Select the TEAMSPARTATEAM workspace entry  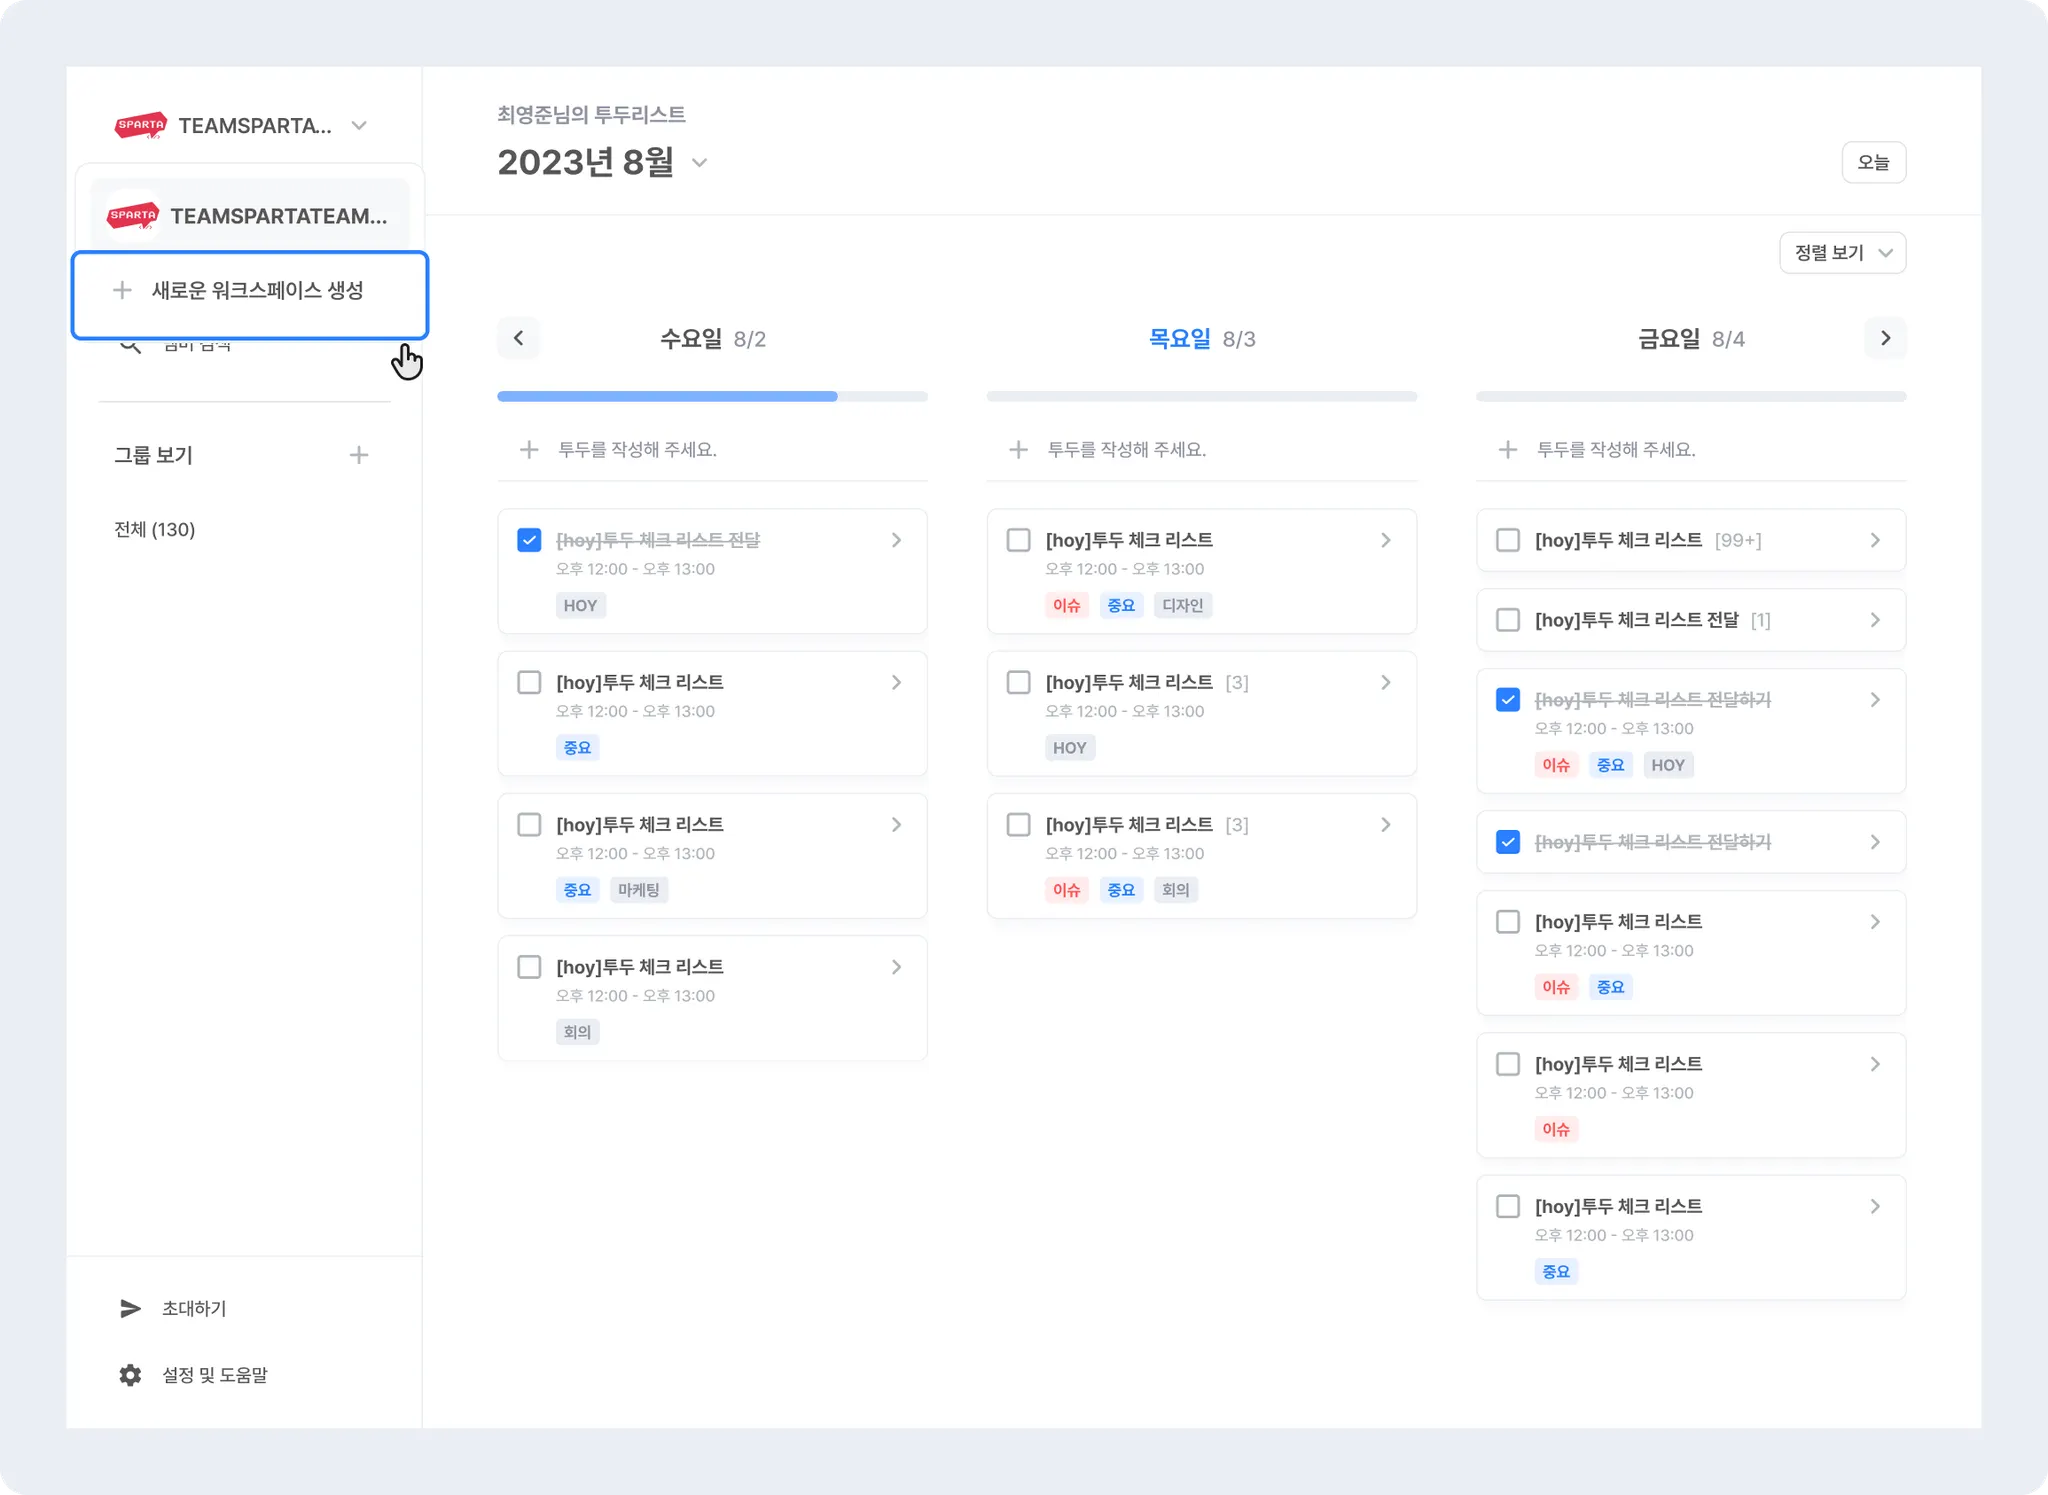coord(250,216)
